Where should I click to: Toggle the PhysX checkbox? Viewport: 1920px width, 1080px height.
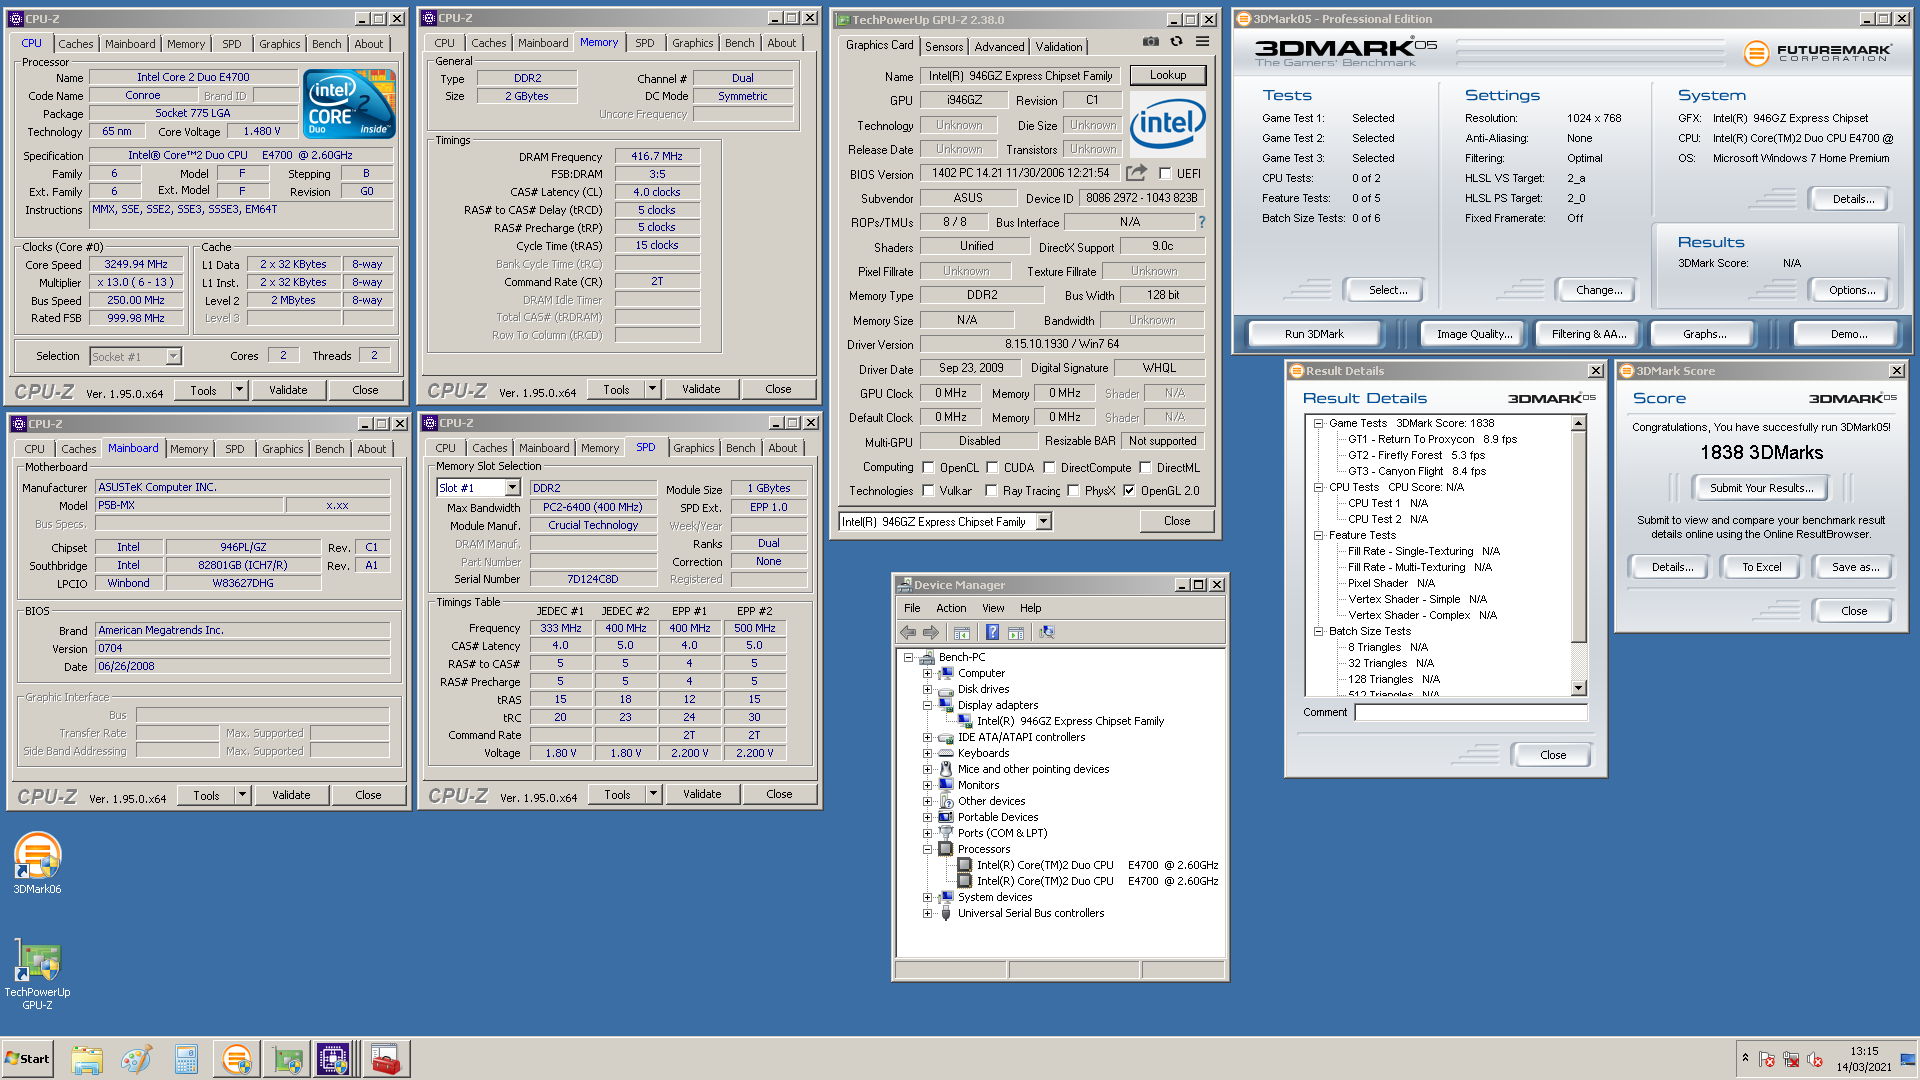point(1073,490)
